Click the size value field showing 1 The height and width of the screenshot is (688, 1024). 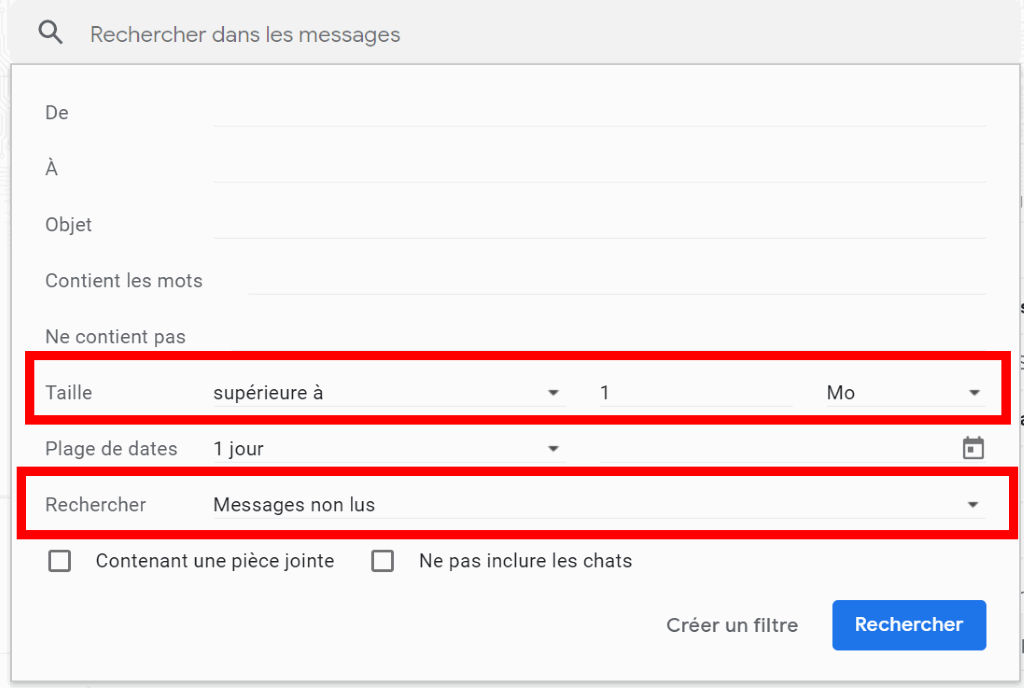[x=696, y=392]
